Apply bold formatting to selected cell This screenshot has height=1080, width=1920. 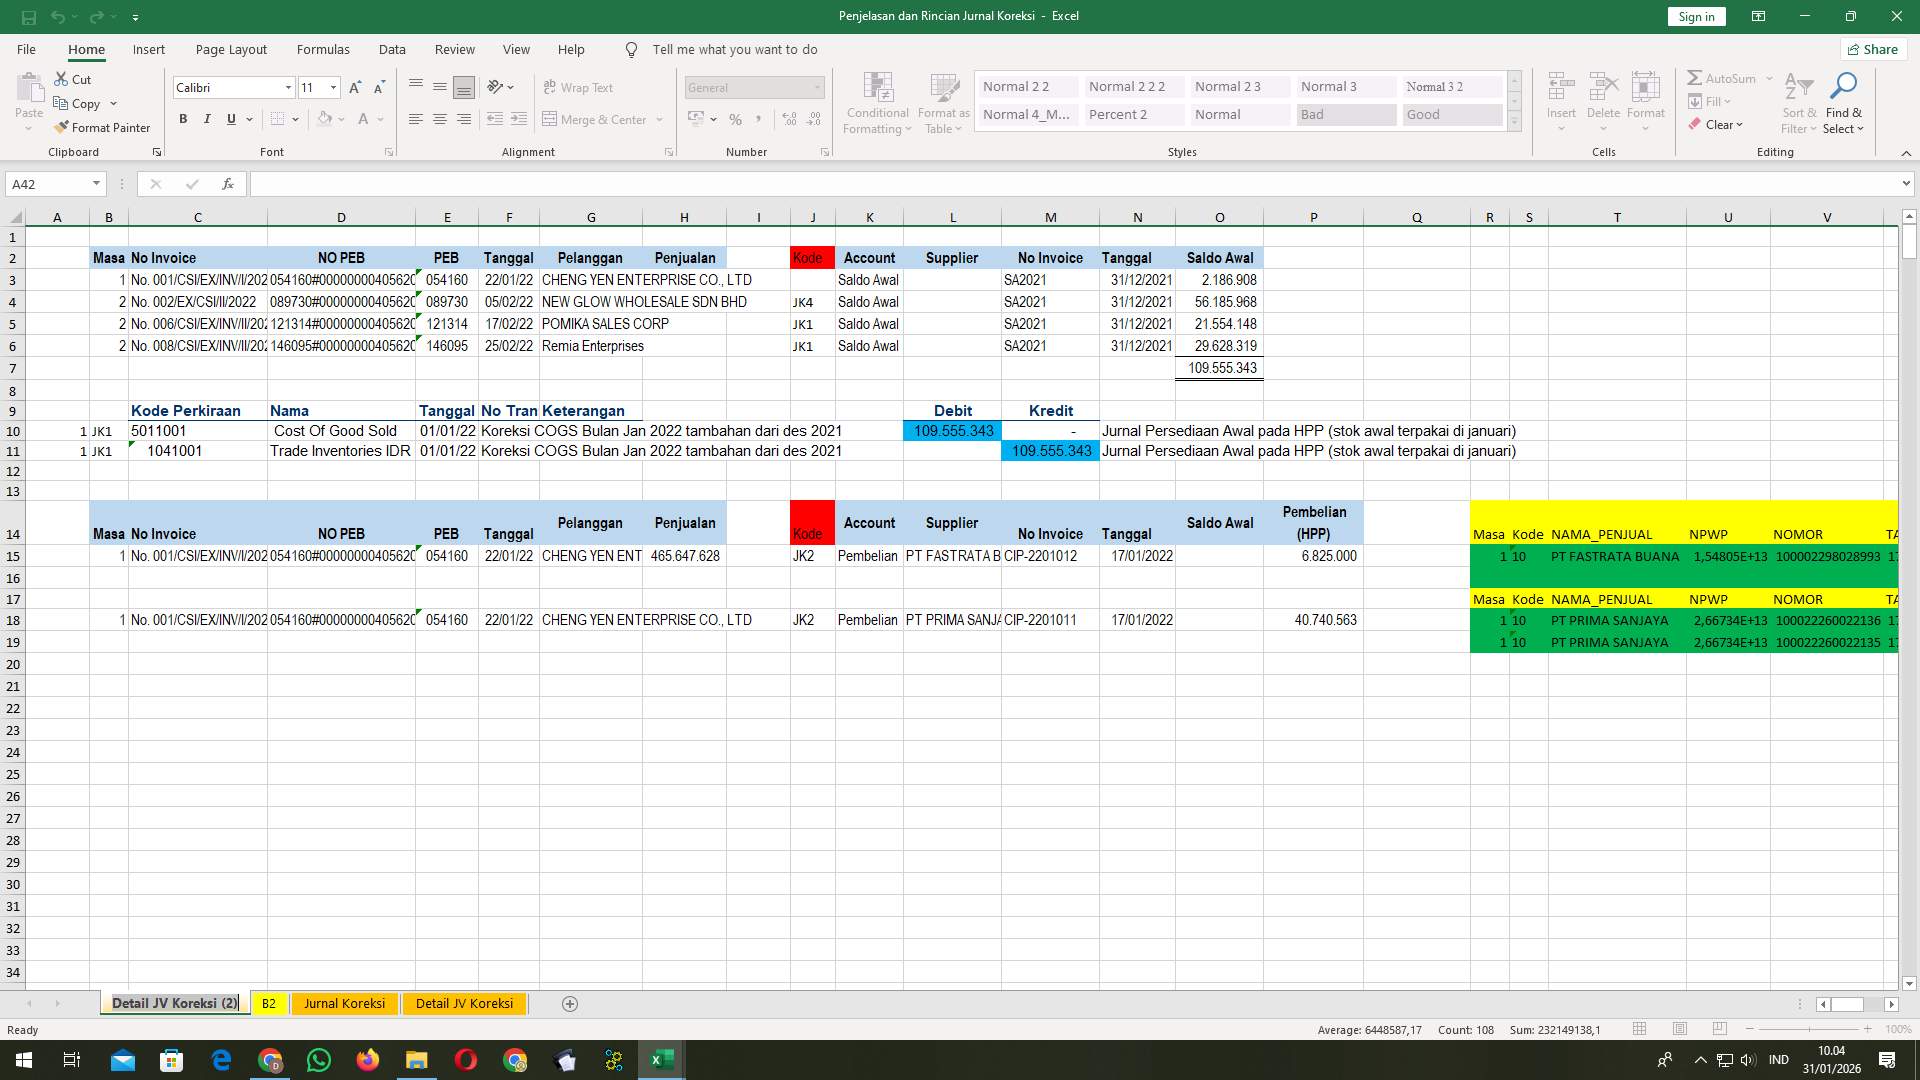point(183,118)
